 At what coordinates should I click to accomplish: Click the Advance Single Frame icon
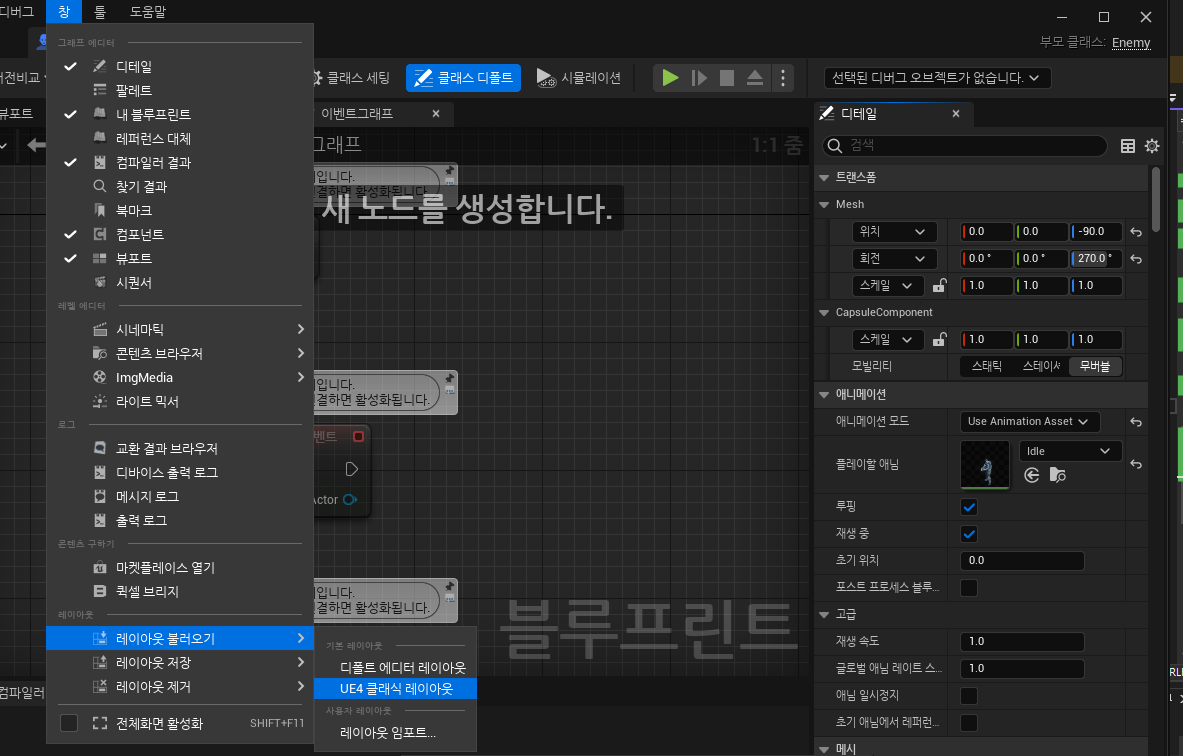pyautogui.click(x=699, y=78)
